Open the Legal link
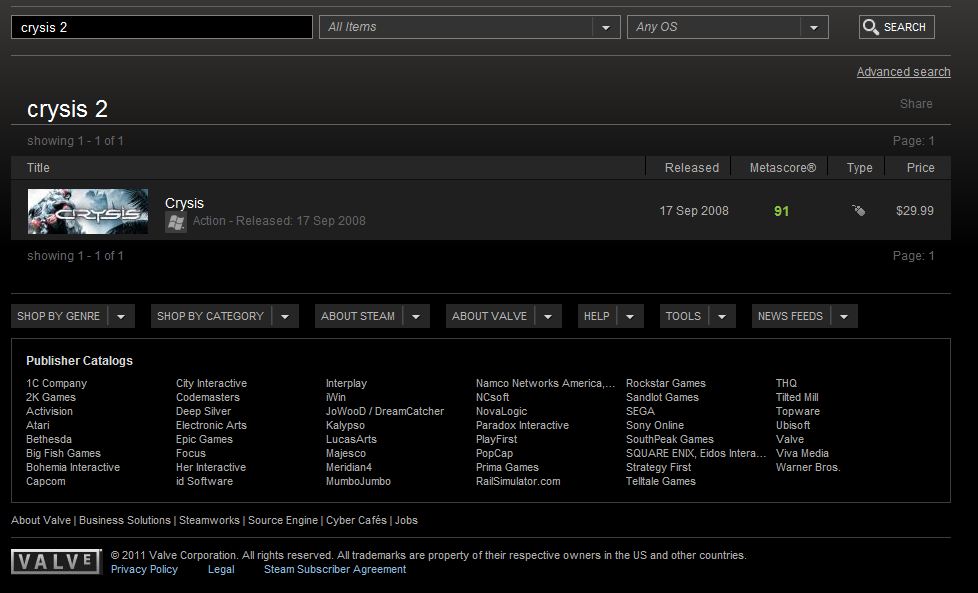The image size is (978, 593). (x=221, y=569)
